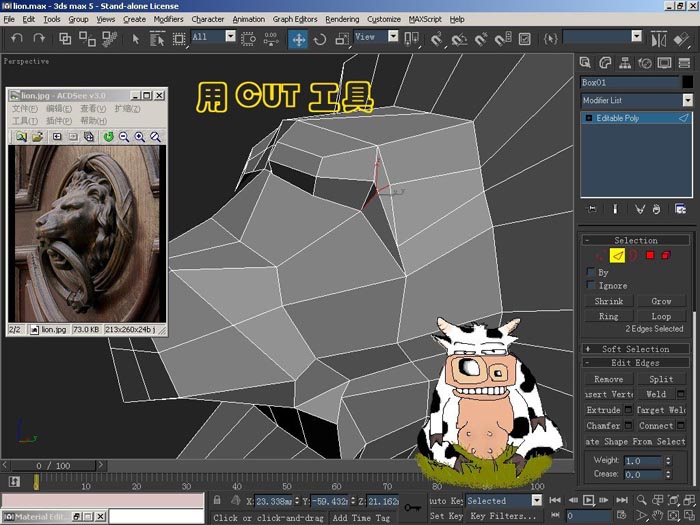700x525 pixels.
Task: Select Edge sub-object level icon
Action: tap(617, 255)
